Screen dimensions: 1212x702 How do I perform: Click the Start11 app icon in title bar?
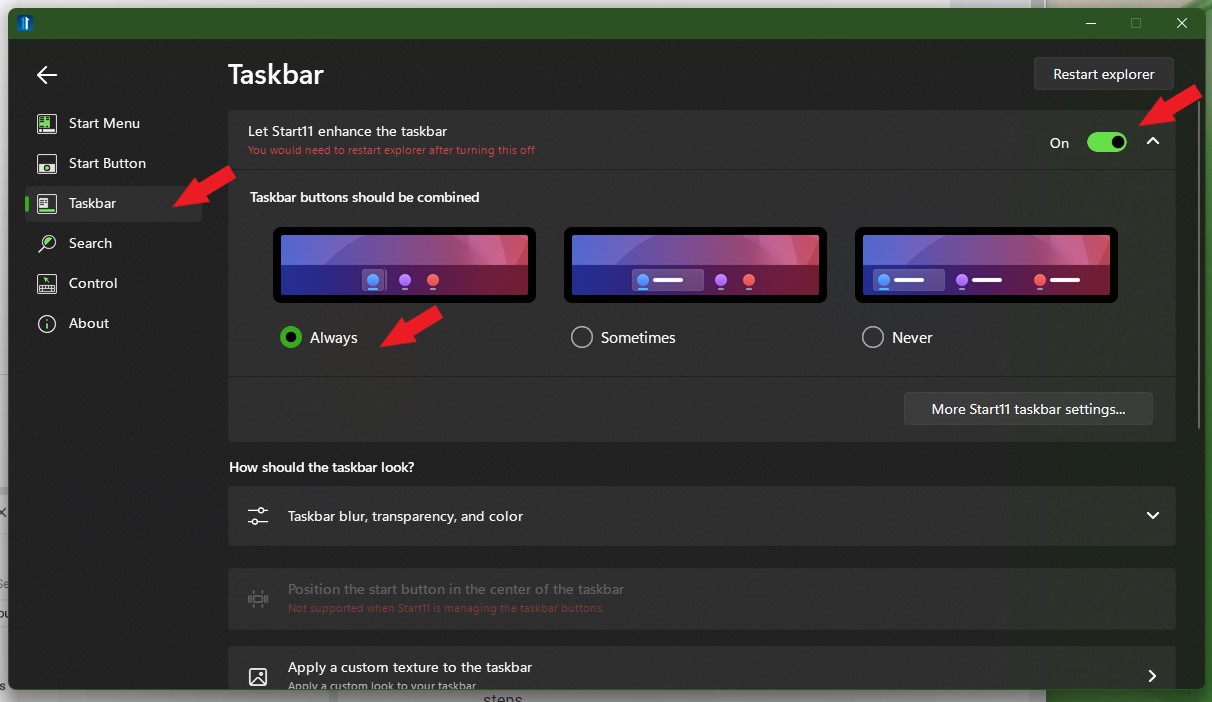[26, 23]
